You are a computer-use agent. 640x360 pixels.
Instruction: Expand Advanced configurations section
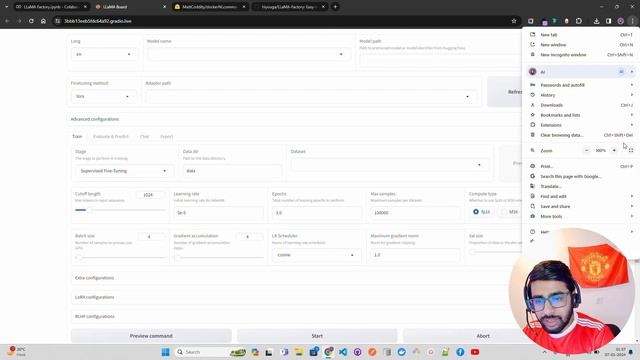pos(95,119)
